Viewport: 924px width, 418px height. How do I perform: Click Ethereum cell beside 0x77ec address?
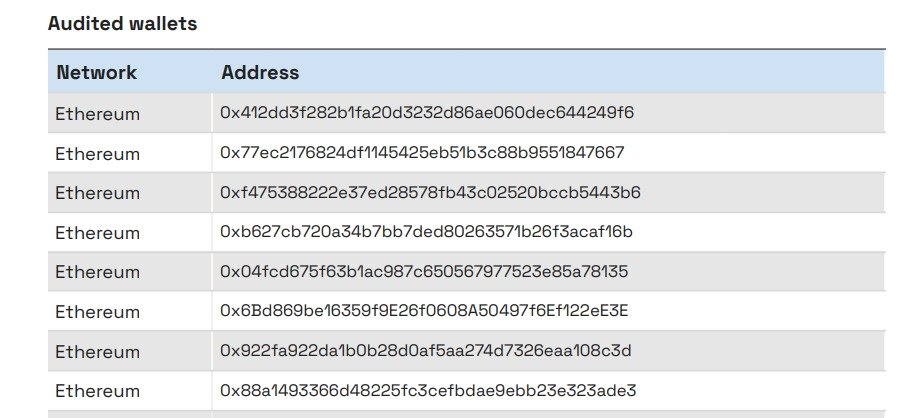[97, 154]
